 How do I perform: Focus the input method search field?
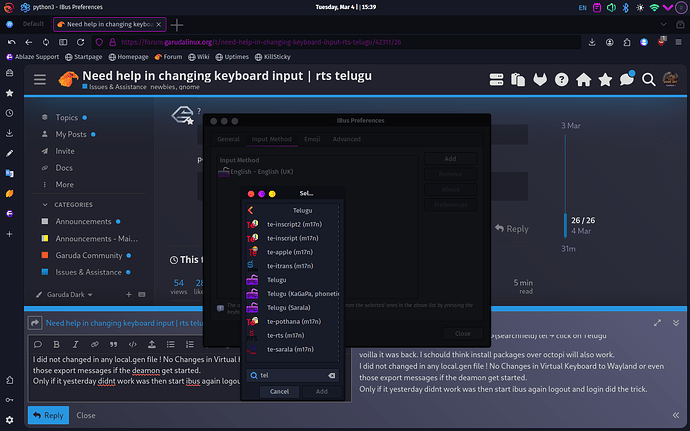tap(292, 375)
